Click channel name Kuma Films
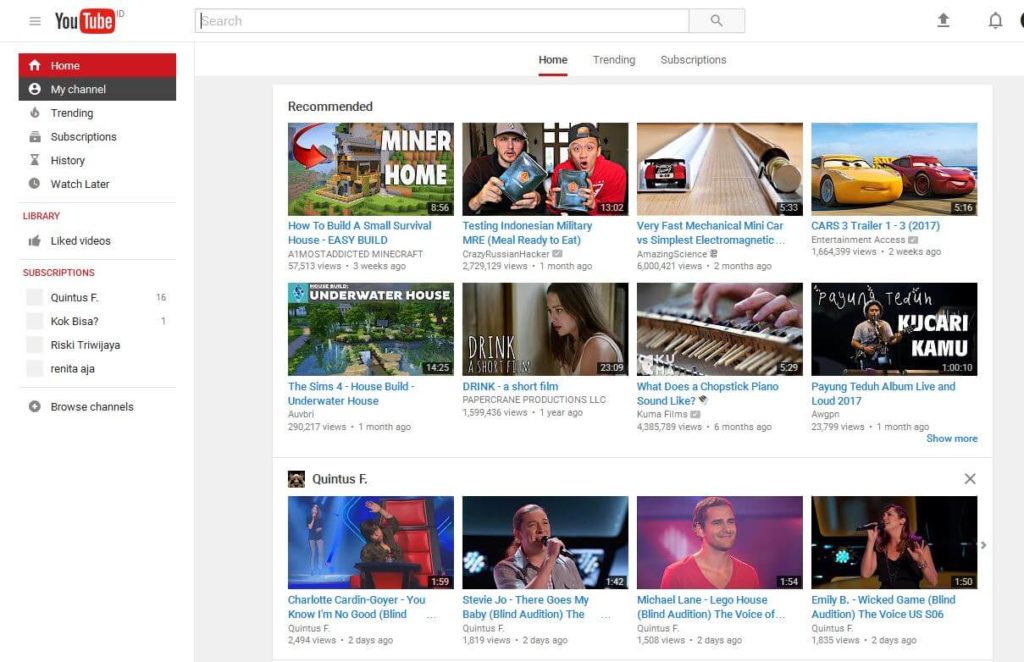This screenshot has width=1024, height=662. tap(662, 414)
